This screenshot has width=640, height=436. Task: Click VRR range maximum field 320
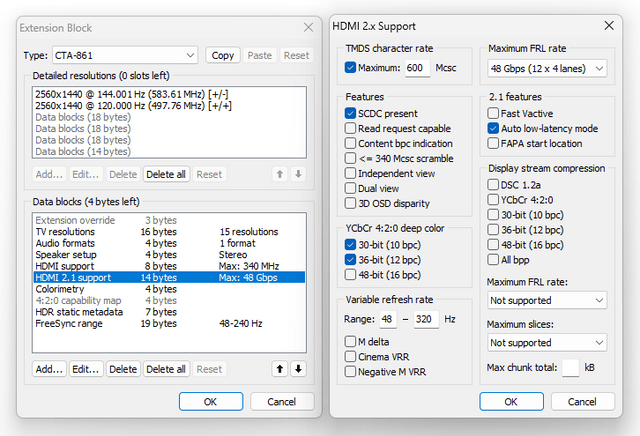coord(426,319)
